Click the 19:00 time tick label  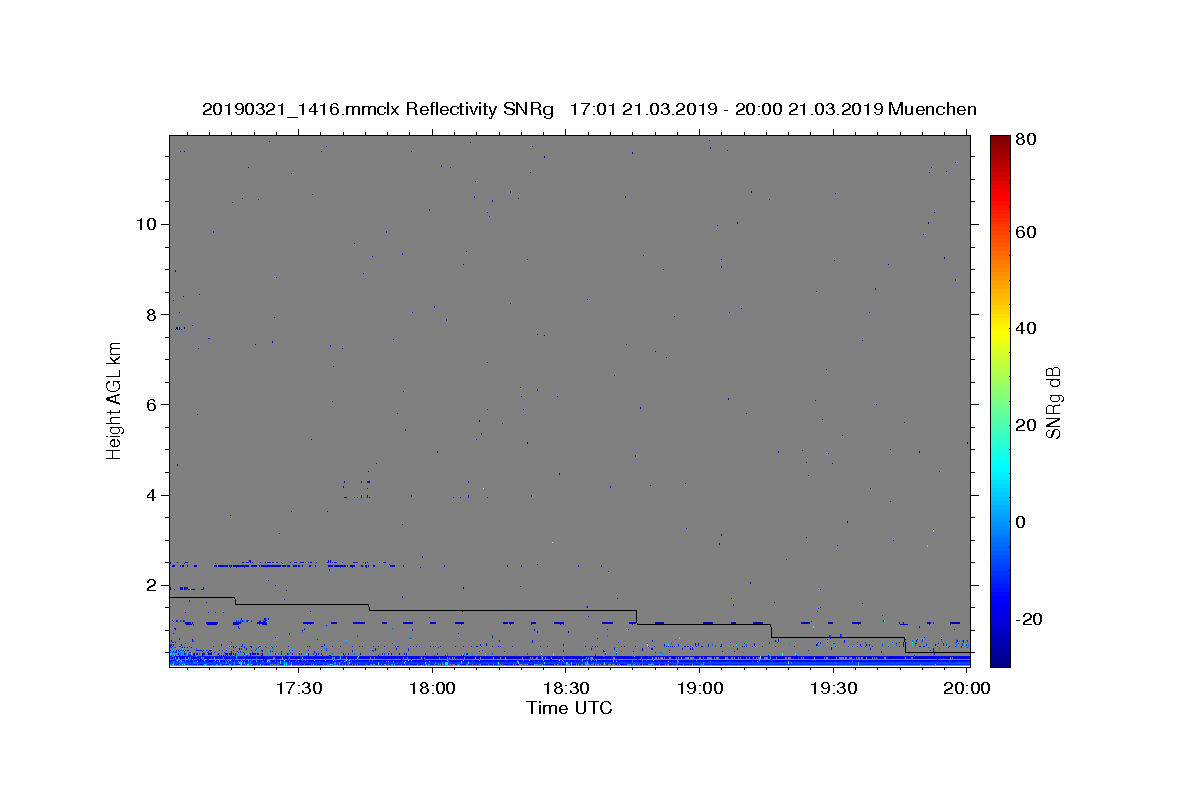700,688
